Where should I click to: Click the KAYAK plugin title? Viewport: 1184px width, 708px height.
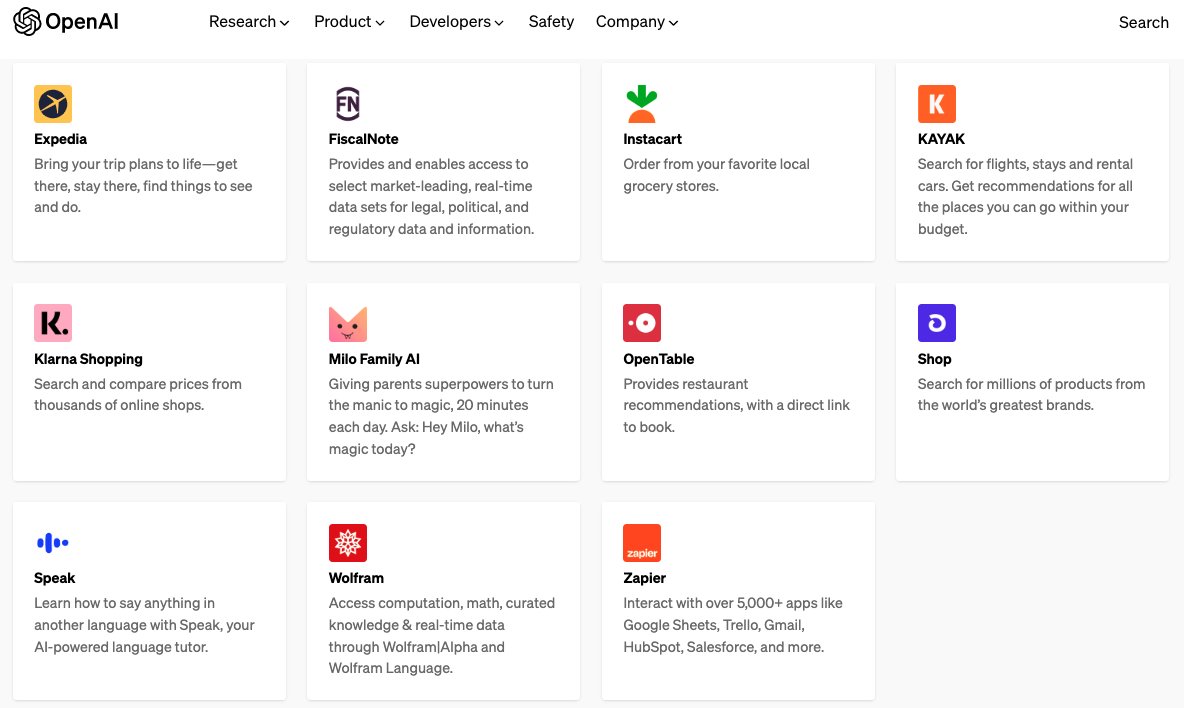pyautogui.click(x=941, y=139)
